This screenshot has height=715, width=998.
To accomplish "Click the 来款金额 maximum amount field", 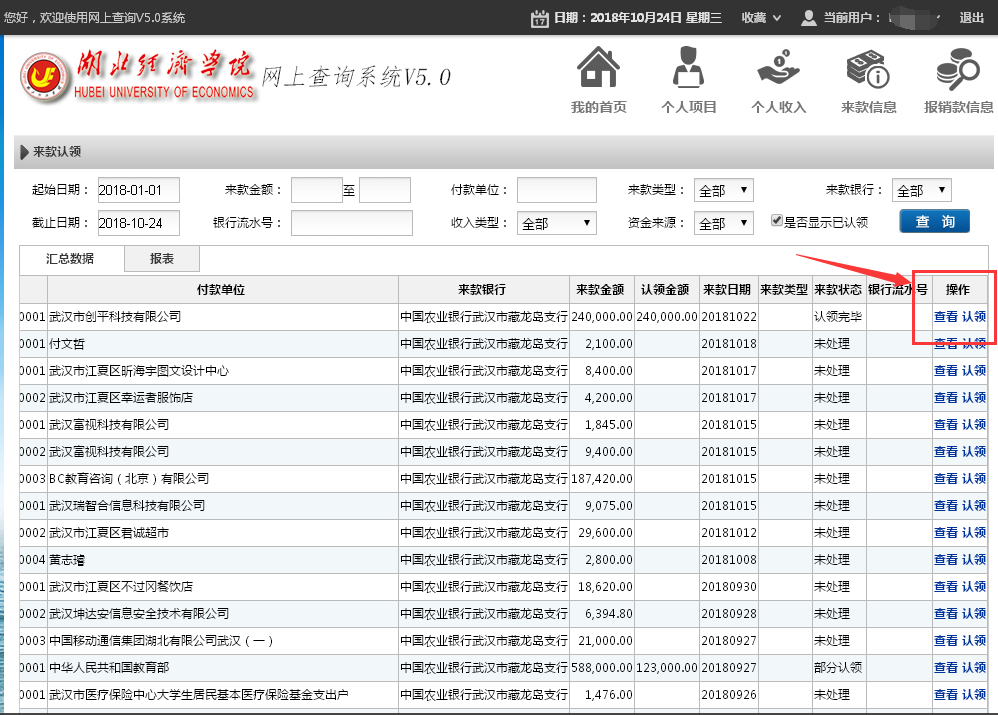I will (384, 190).
